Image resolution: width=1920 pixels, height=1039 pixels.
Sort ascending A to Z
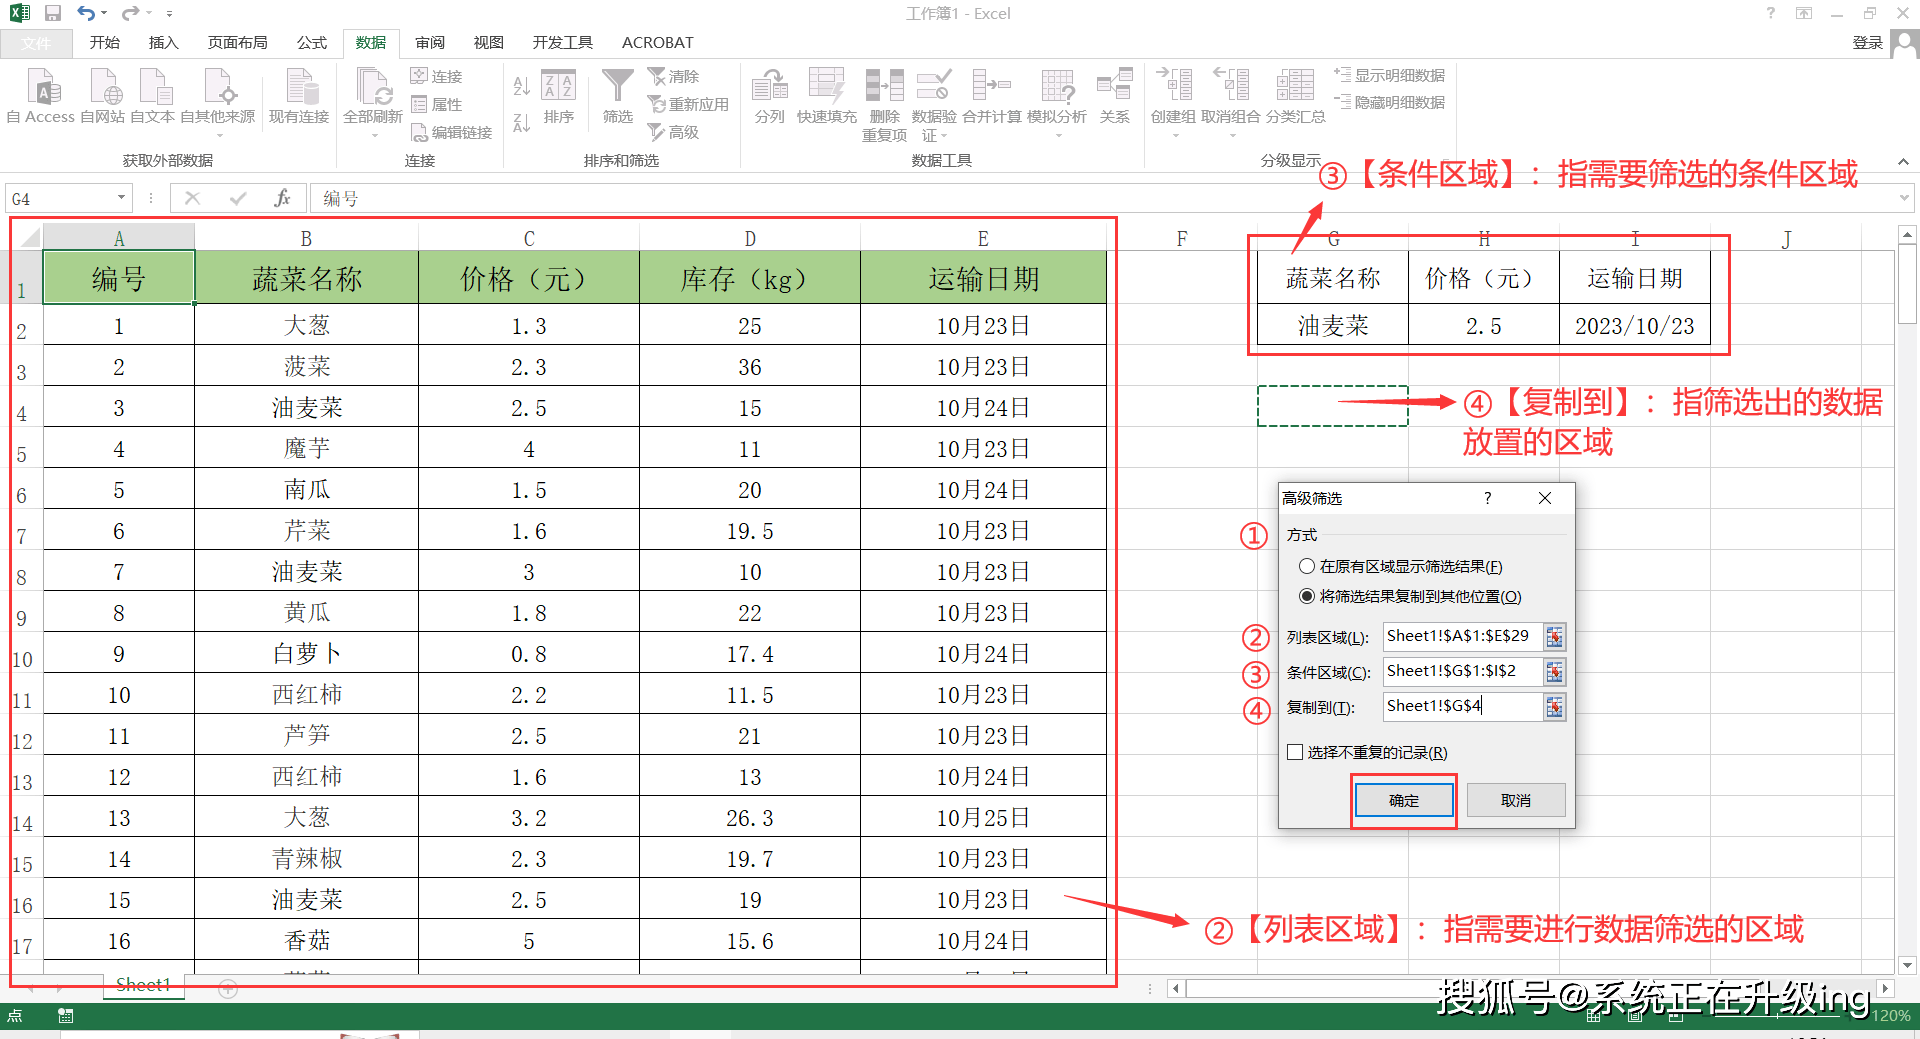(x=521, y=86)
